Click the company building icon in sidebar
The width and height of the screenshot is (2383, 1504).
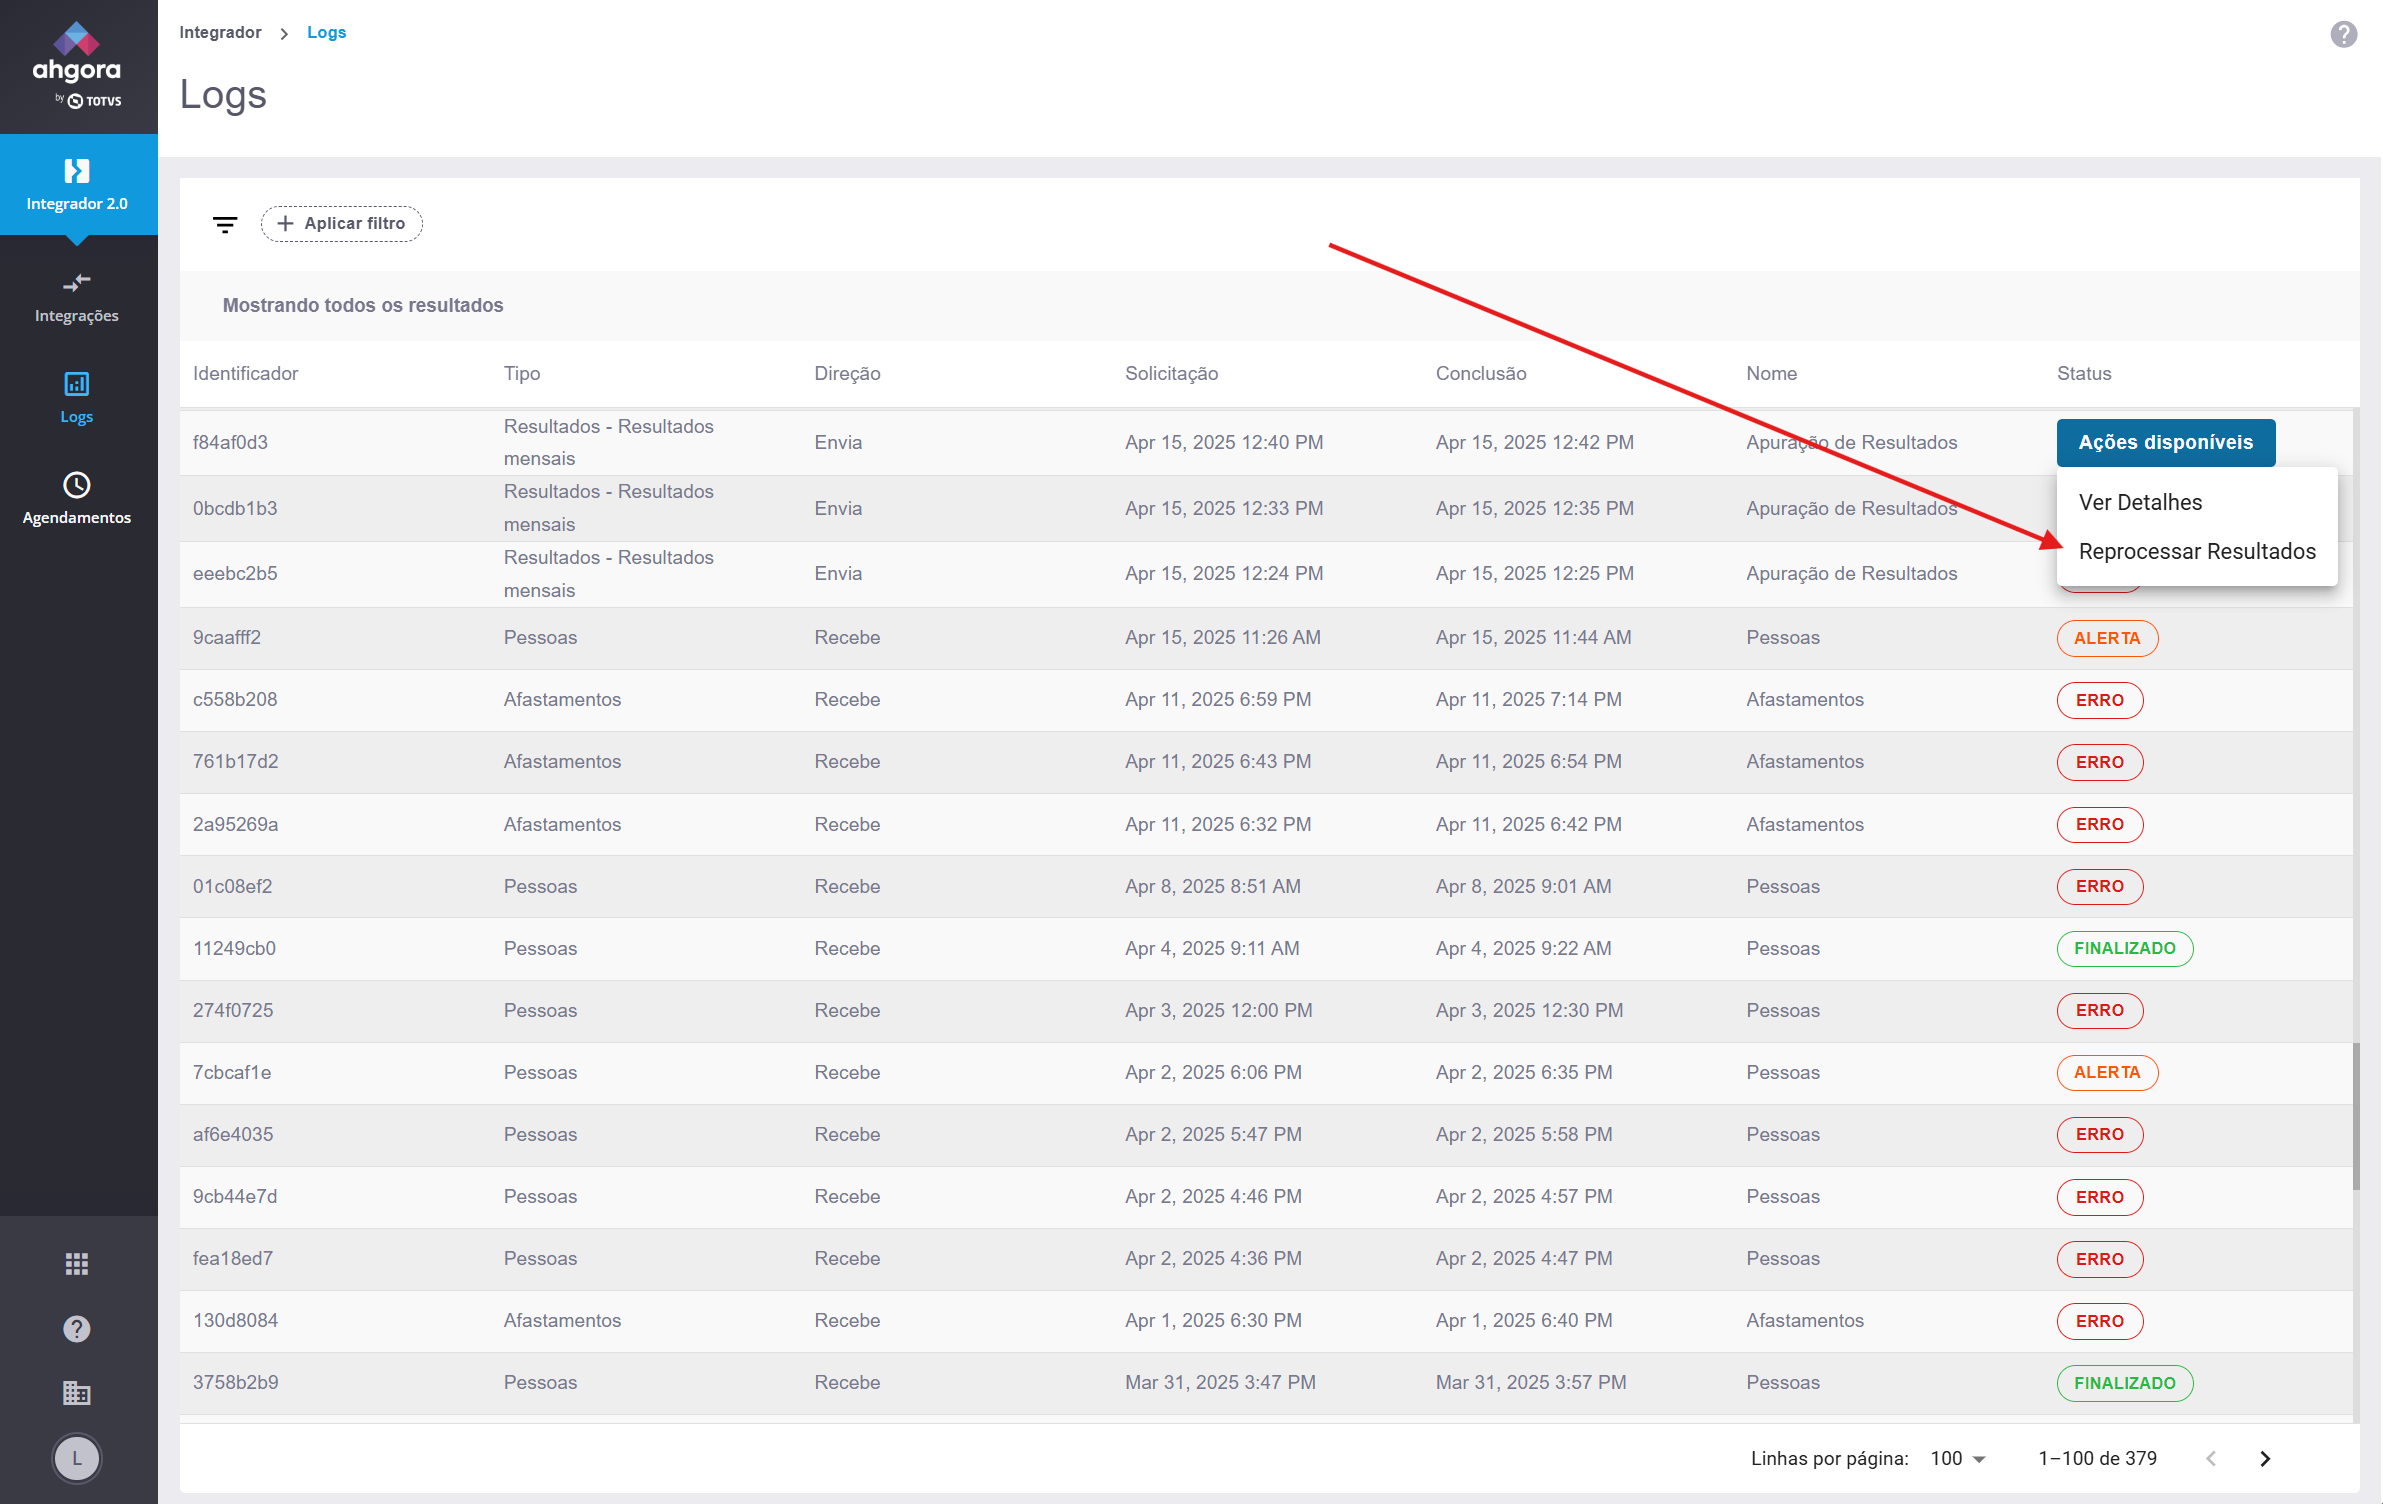77,1393
